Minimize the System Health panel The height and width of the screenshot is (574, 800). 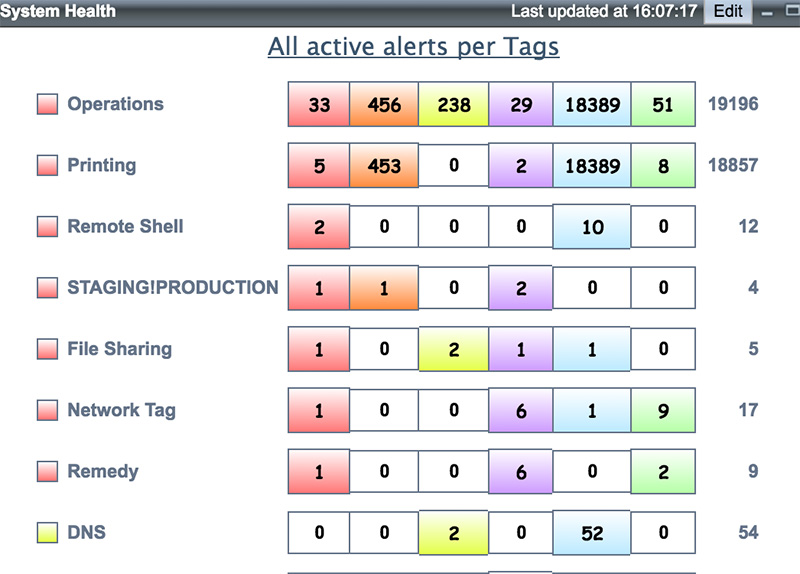point(767,13)
